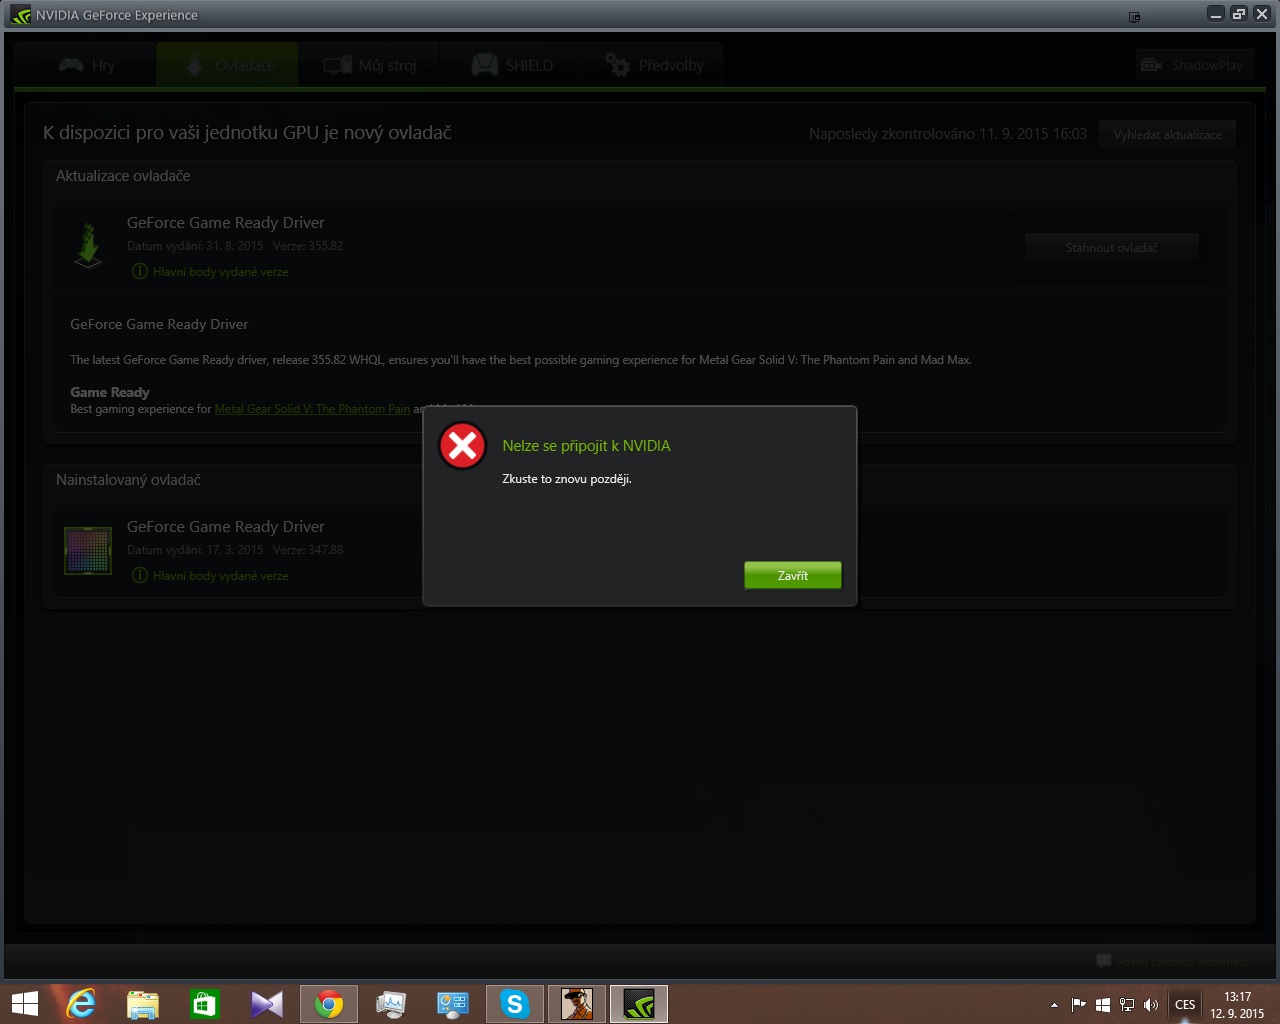Open the Windows Start button
The width and height of the screenshot is (1280, 1024).
[x=24, y=1004]
